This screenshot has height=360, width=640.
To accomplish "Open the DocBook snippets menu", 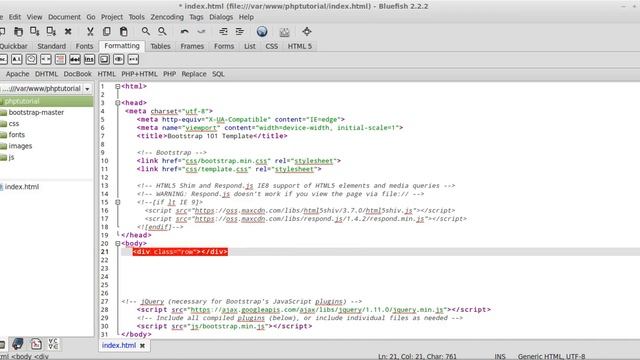I will click(x=78, y=74).
